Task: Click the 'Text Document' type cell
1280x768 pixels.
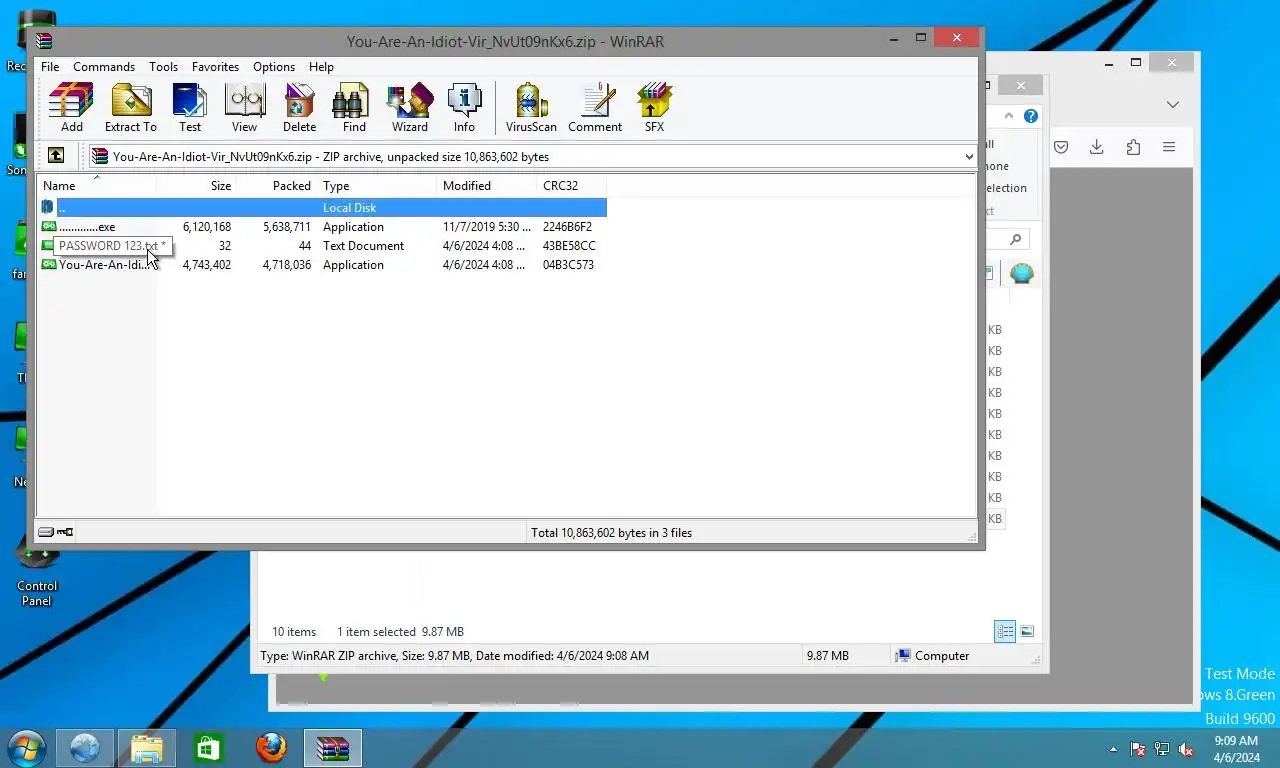Action: point(363,246)
